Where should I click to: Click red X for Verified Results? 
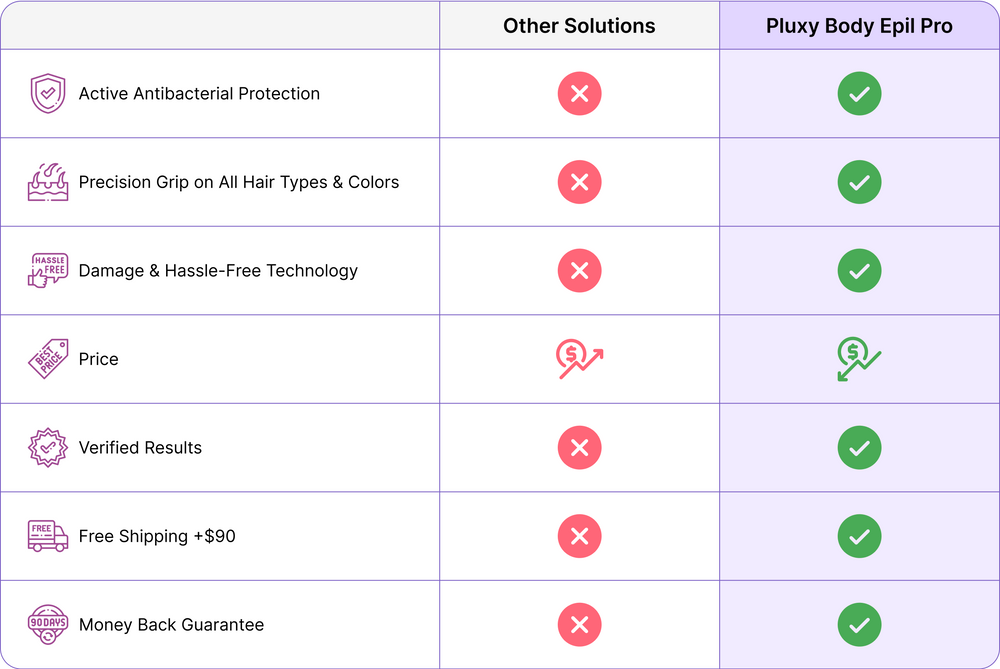point(579,448)
